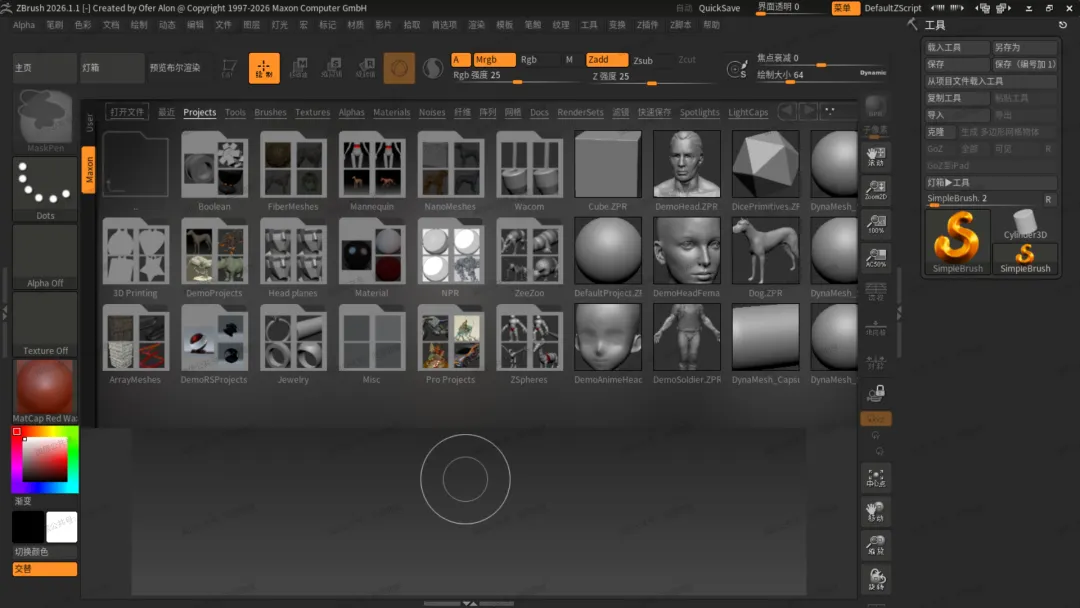
Task: Click the 载入工具 (Load Tool) button
Action: [x=957, y=48]
